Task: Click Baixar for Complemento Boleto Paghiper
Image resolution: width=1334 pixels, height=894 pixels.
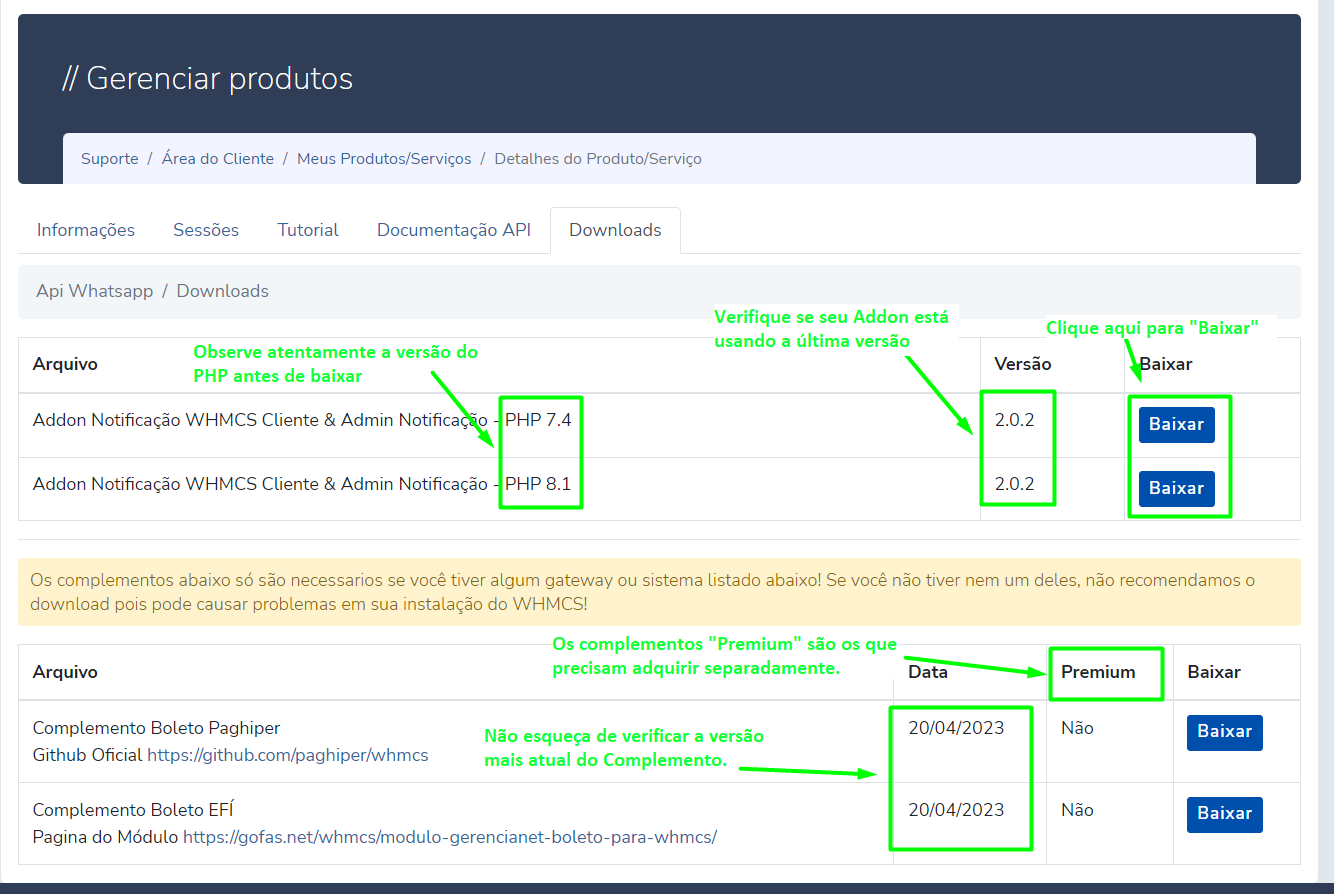Action: coord(1225,732)
